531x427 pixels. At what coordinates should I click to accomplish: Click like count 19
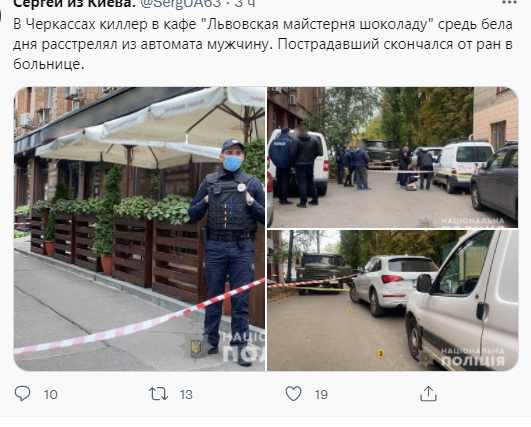(x=321, y=394)
